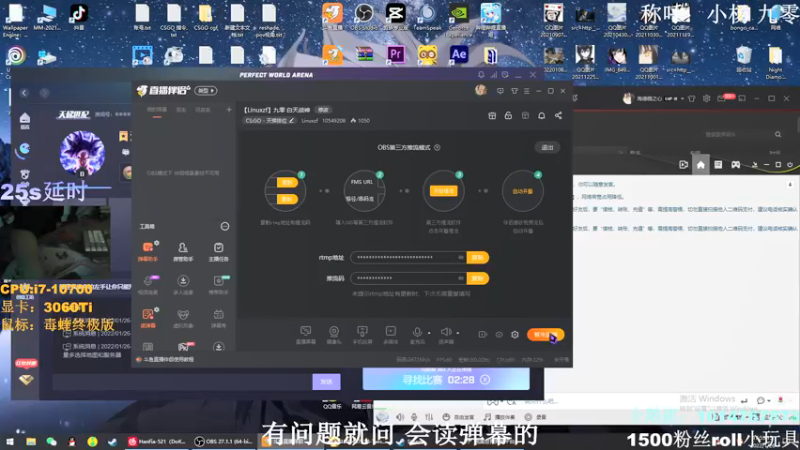The width and height of the screenshot is (800, 450).
Task: Click the rtmp address field
Action: point(408,258)
